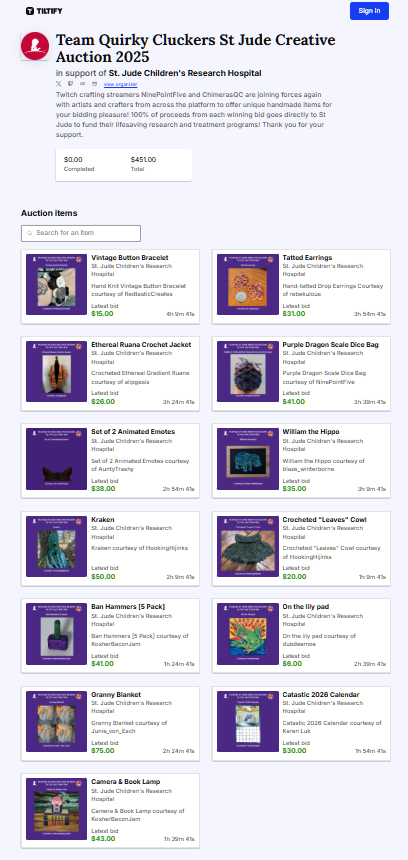408x860 pixels.
Task: Open the St. Jude Children's Research Hospital link
Action: tap(185, 73)
